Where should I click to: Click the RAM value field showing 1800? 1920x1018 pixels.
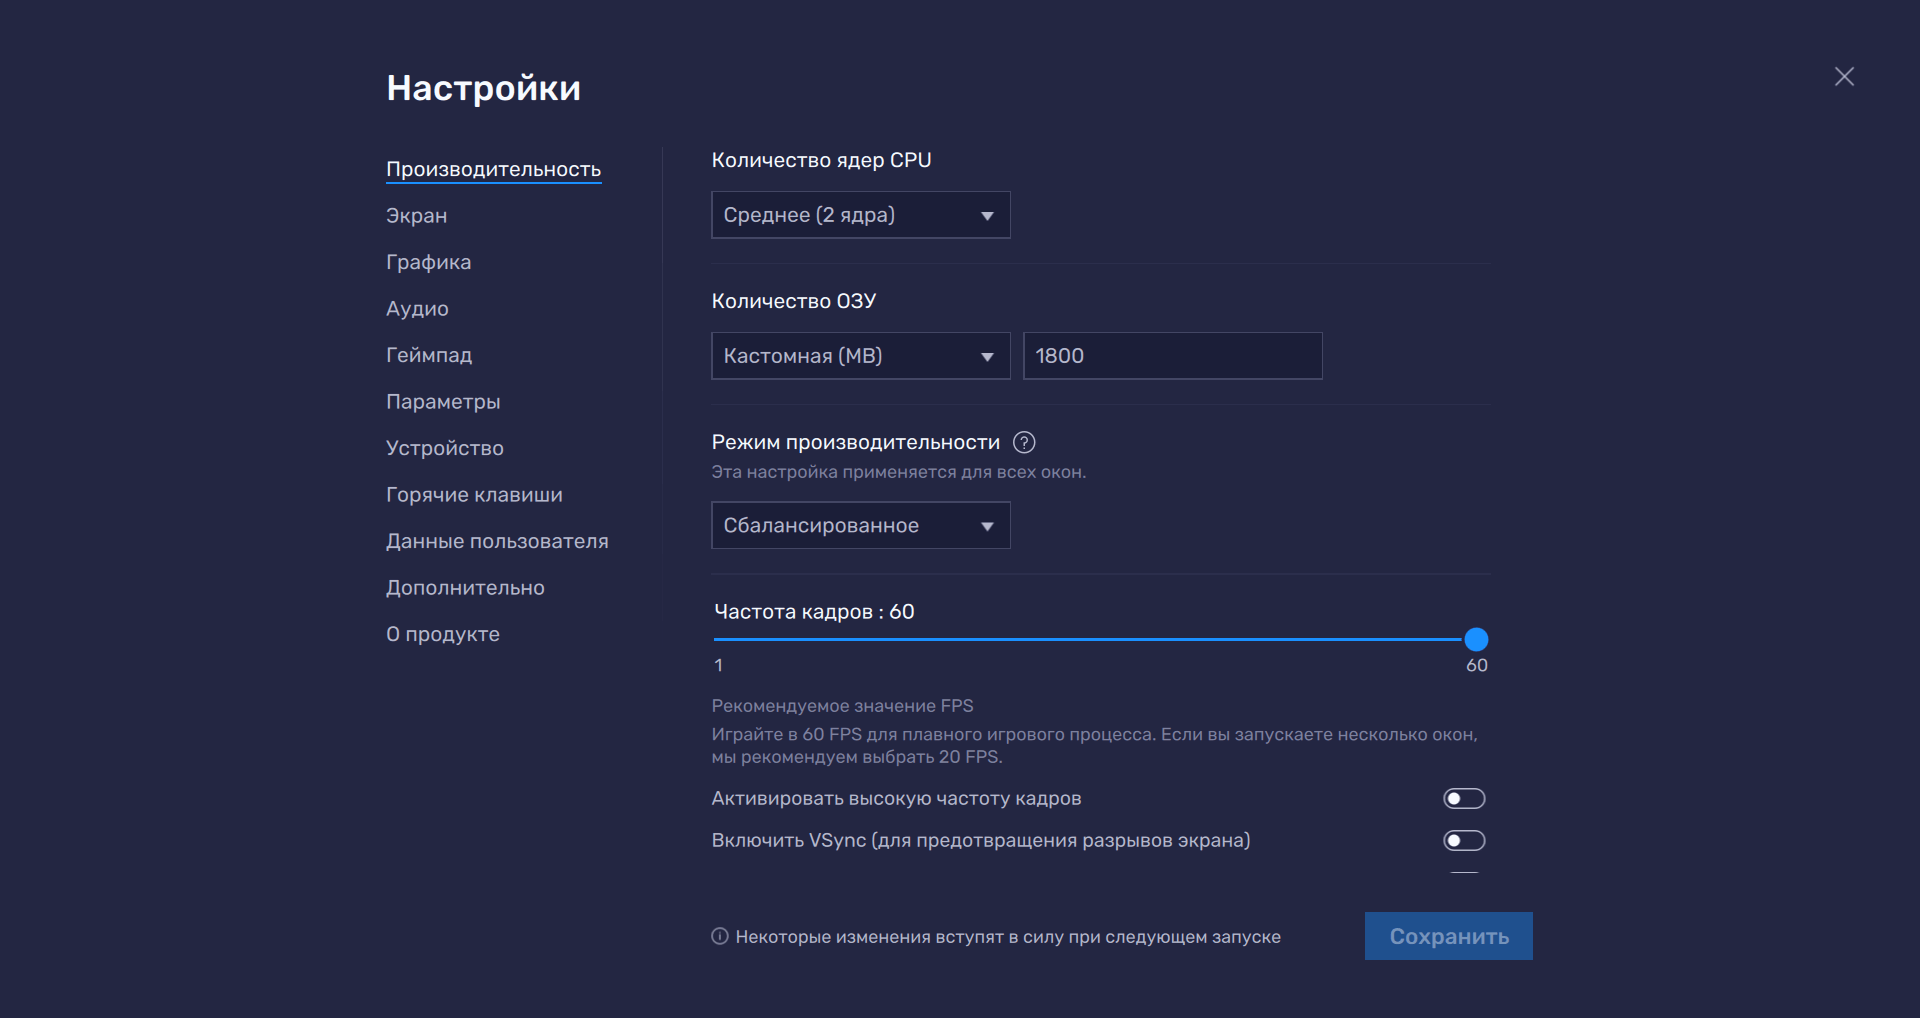tap(1172, 356)
